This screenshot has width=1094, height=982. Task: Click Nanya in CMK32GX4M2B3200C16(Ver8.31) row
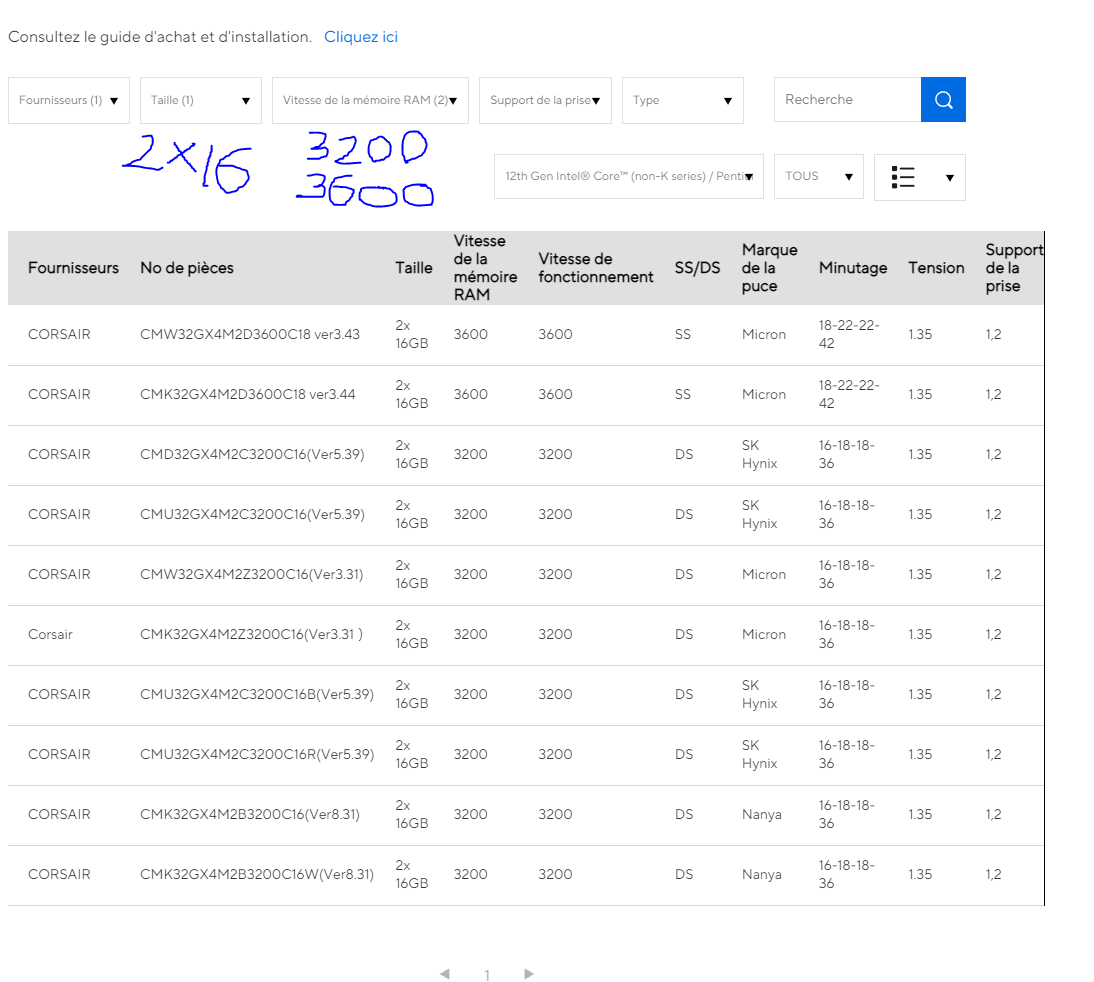coord(762,814)
